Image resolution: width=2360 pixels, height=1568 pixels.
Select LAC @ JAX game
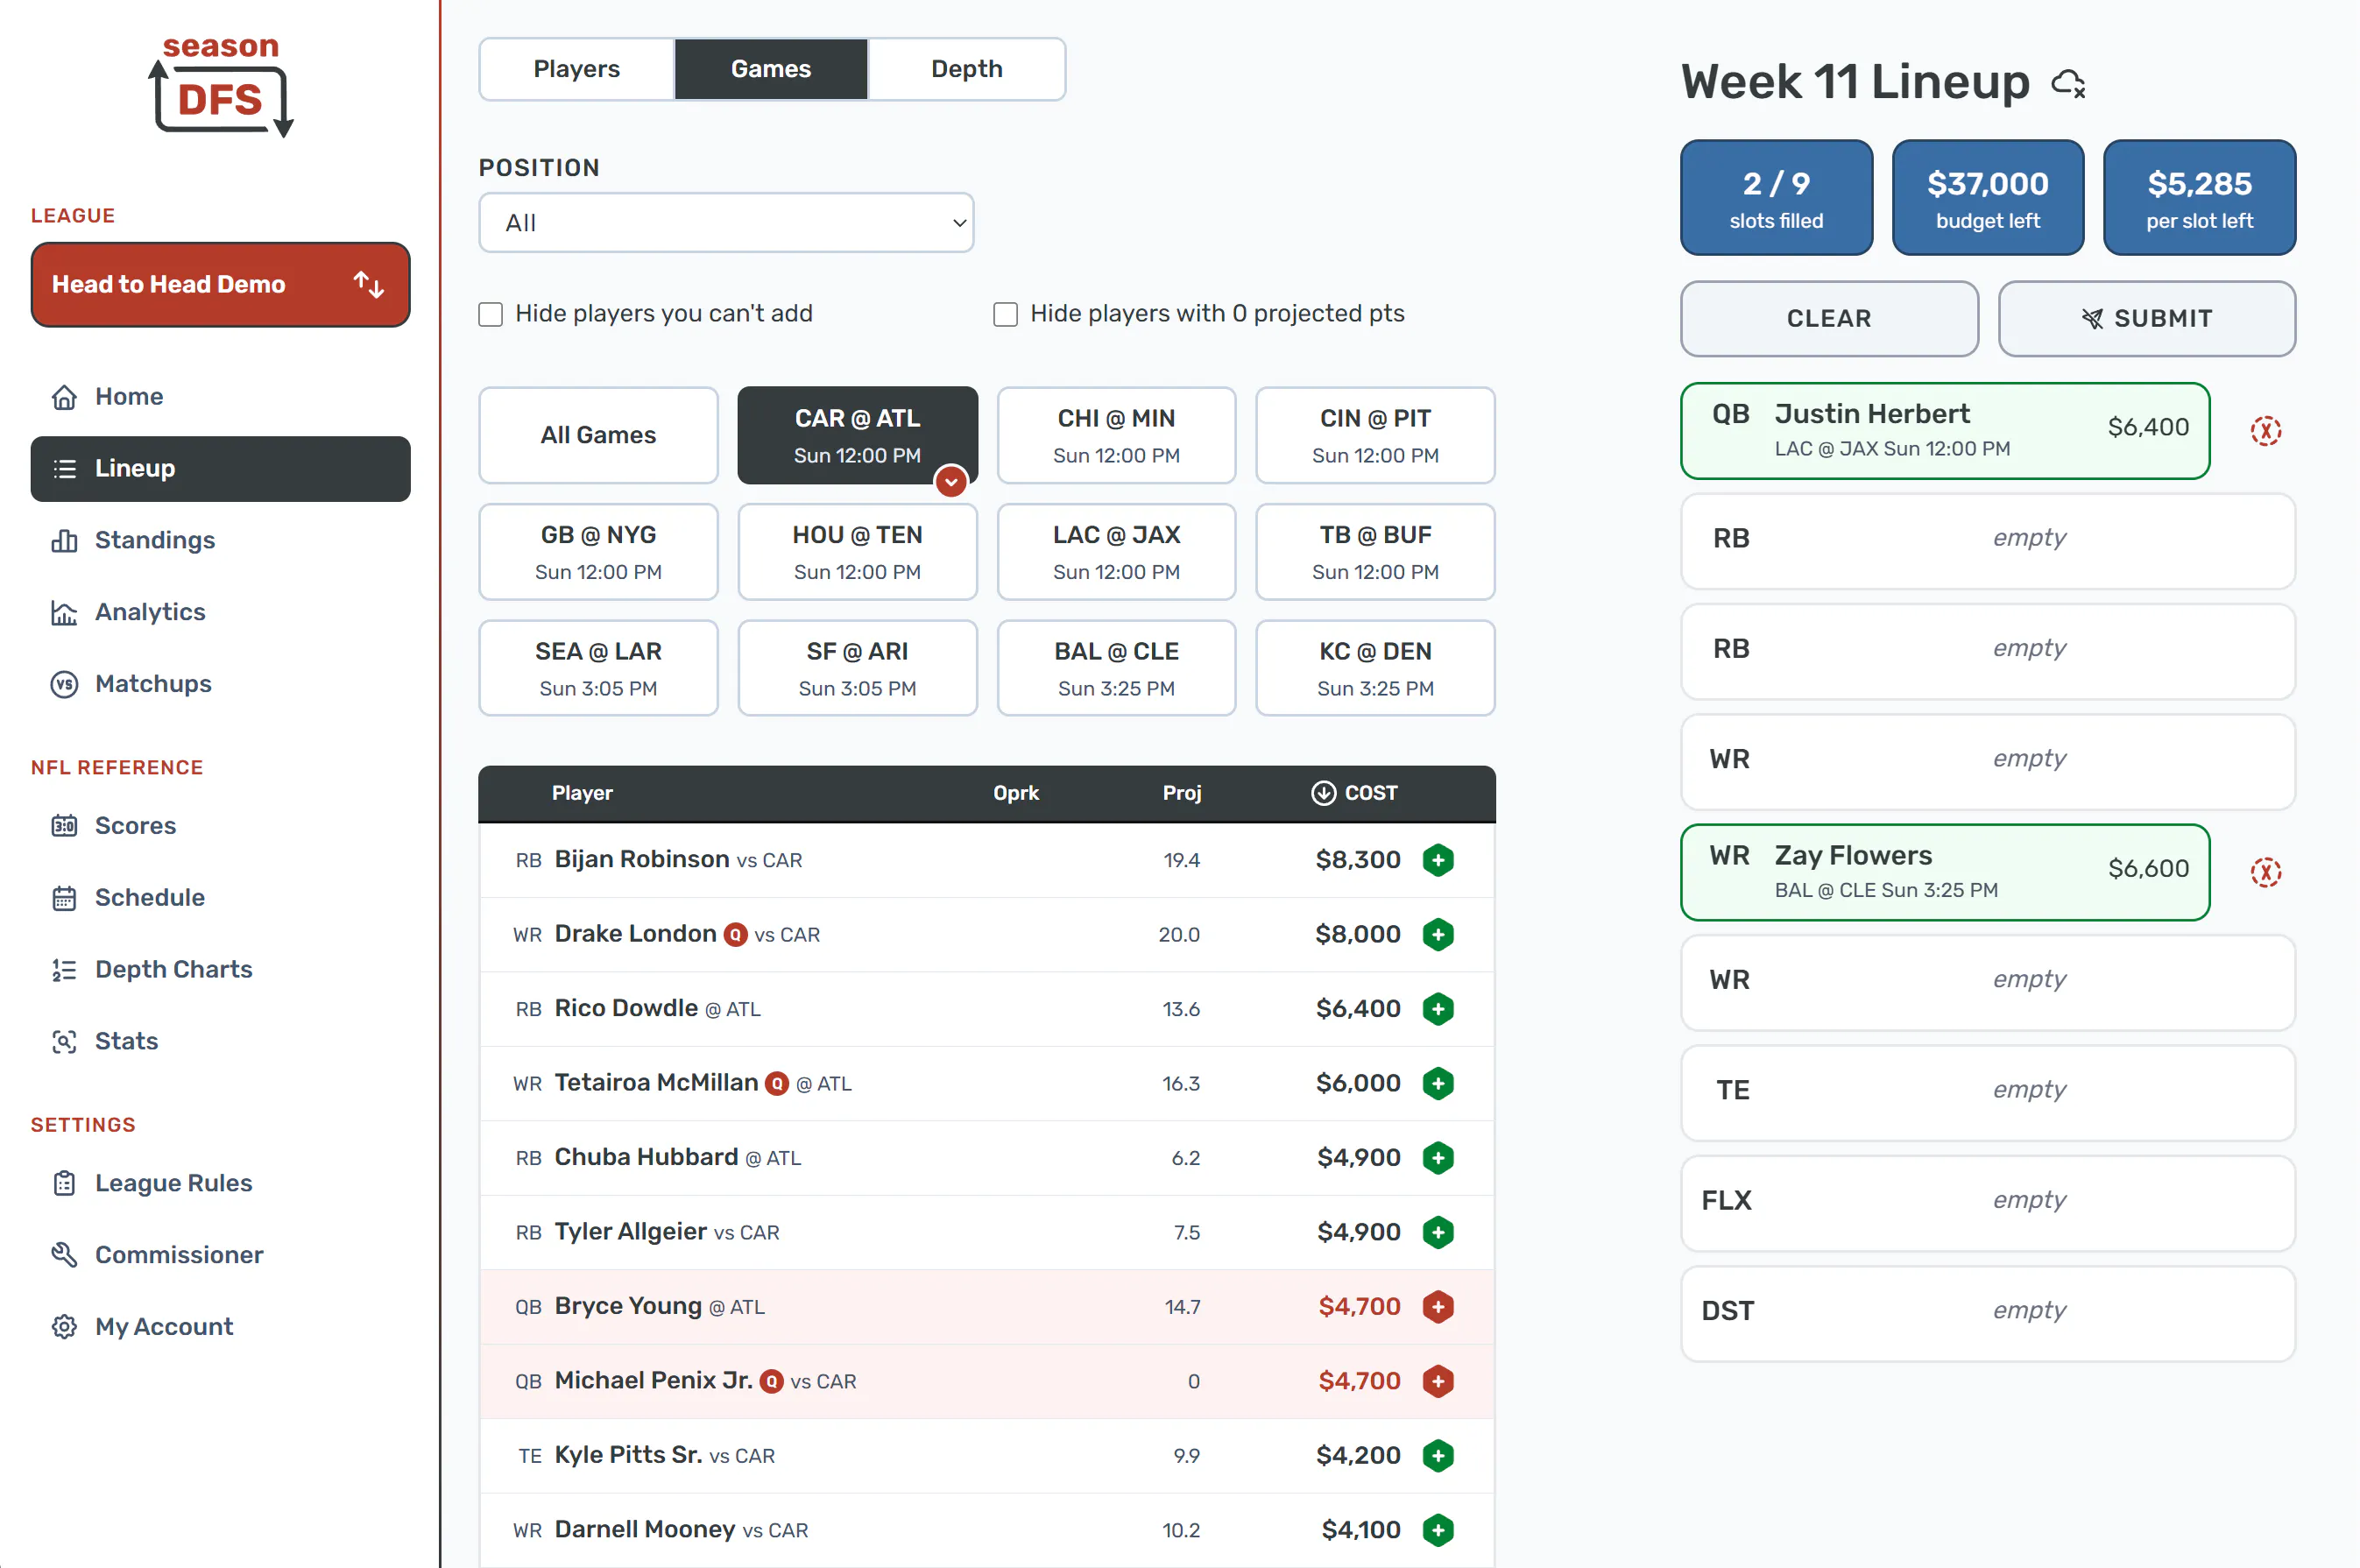click(1116, 552)
